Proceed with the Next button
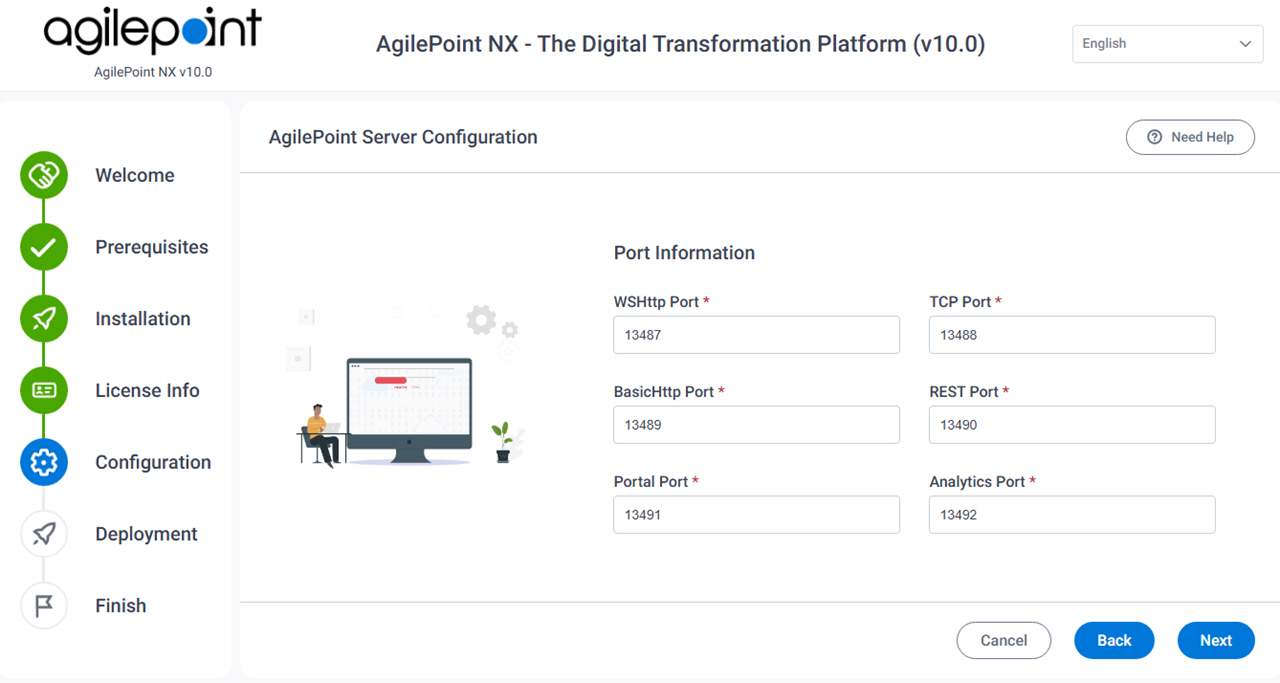 pyautogui.click(x=1216, y=641)
